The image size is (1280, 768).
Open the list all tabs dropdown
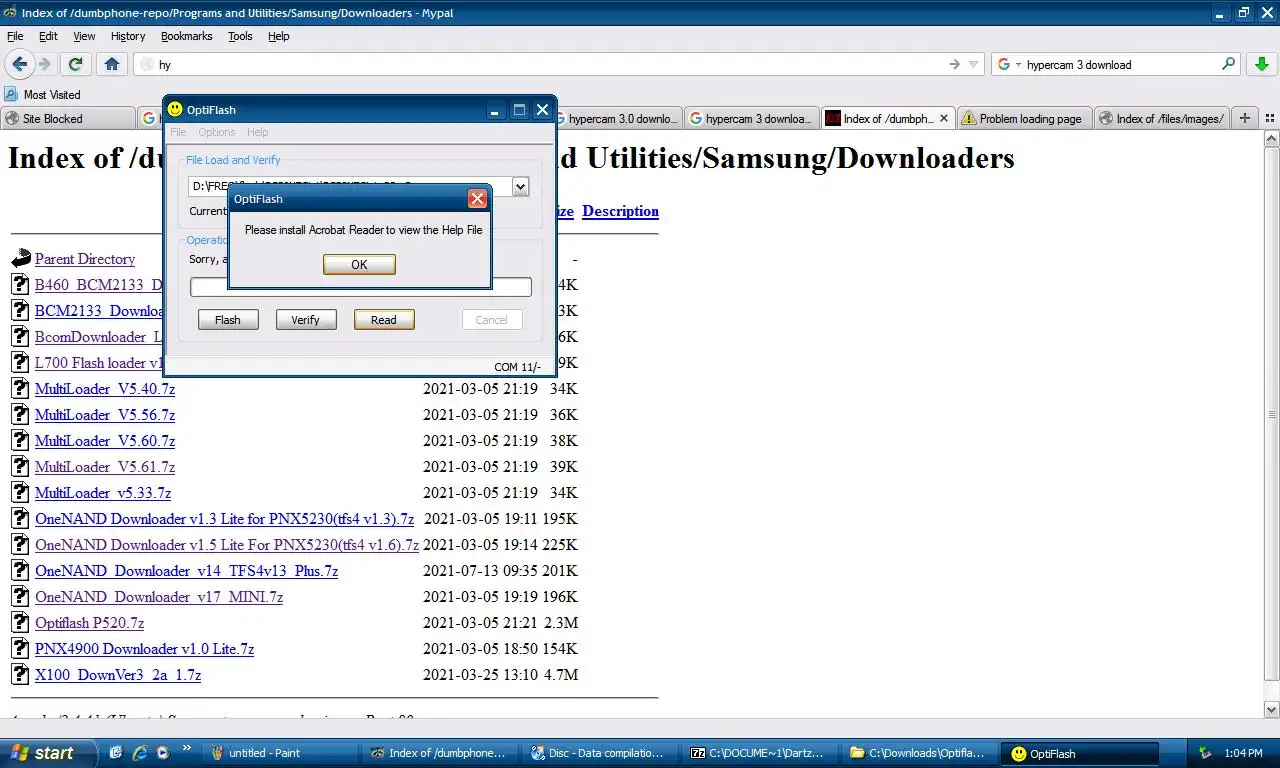(1271, 118)
